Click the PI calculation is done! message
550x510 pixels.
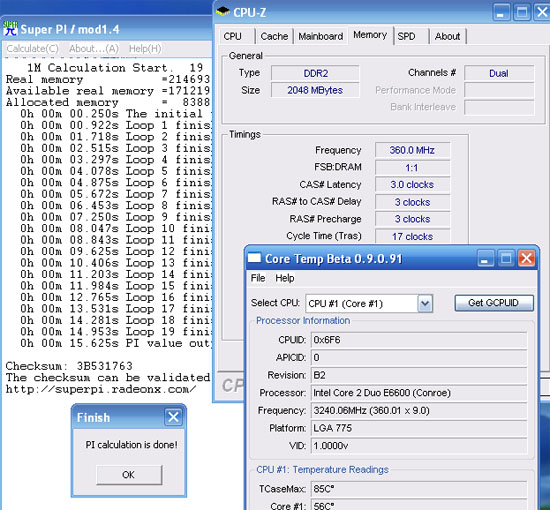(132, 445)
